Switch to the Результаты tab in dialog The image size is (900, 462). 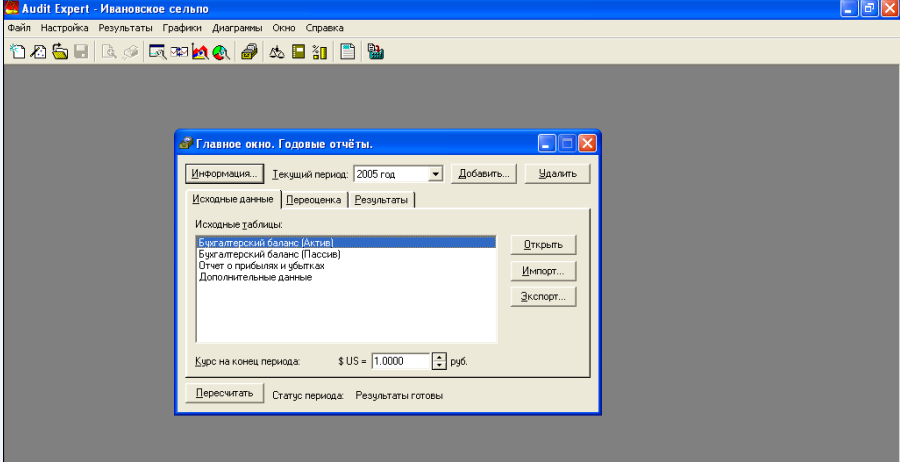(382, 200)
